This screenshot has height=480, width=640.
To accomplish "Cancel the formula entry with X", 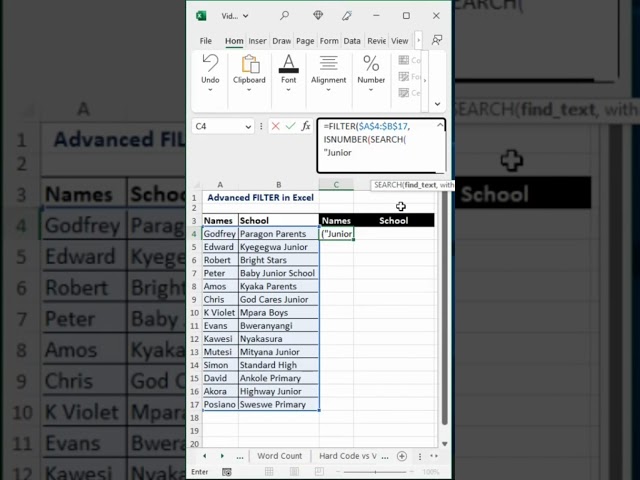I will (x=276, y=127).
